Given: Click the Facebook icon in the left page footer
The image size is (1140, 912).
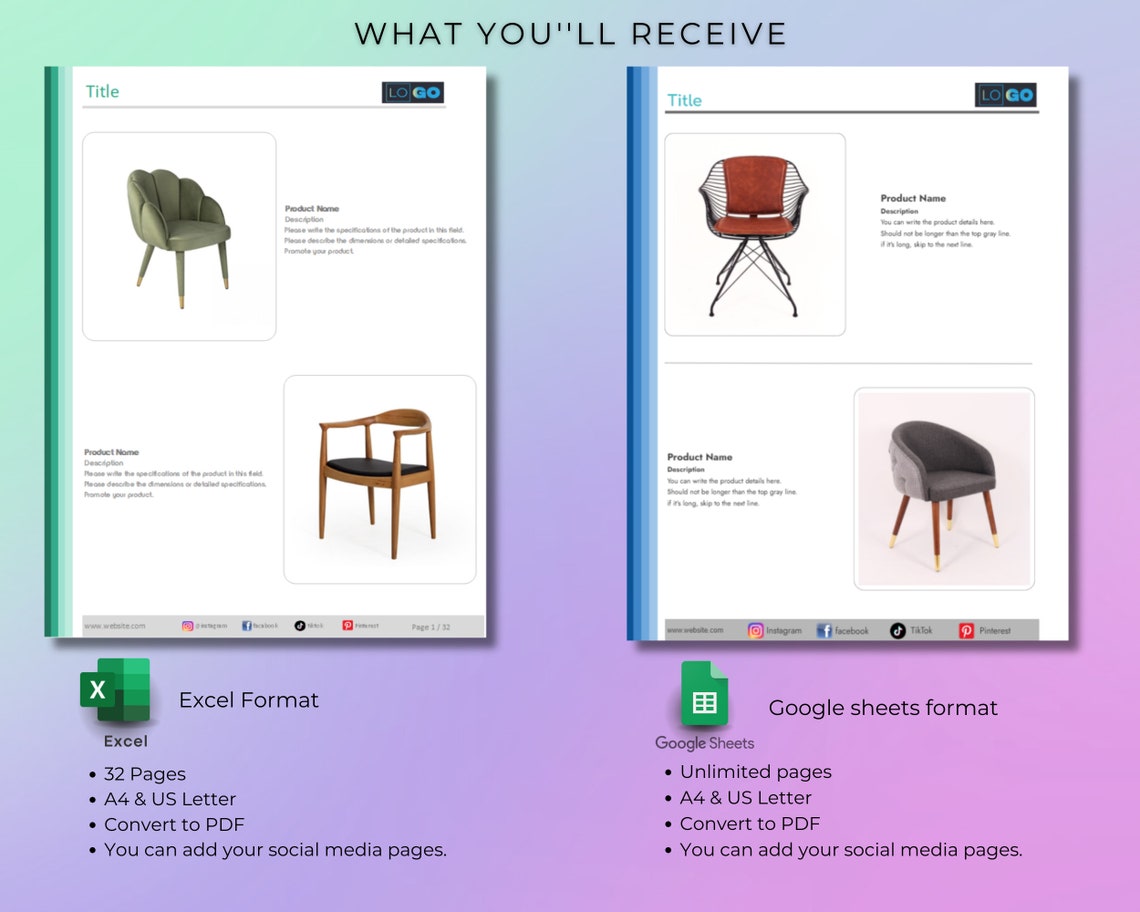Looking at the screenshot, I should pyautogui.click(x=247, y=625).
